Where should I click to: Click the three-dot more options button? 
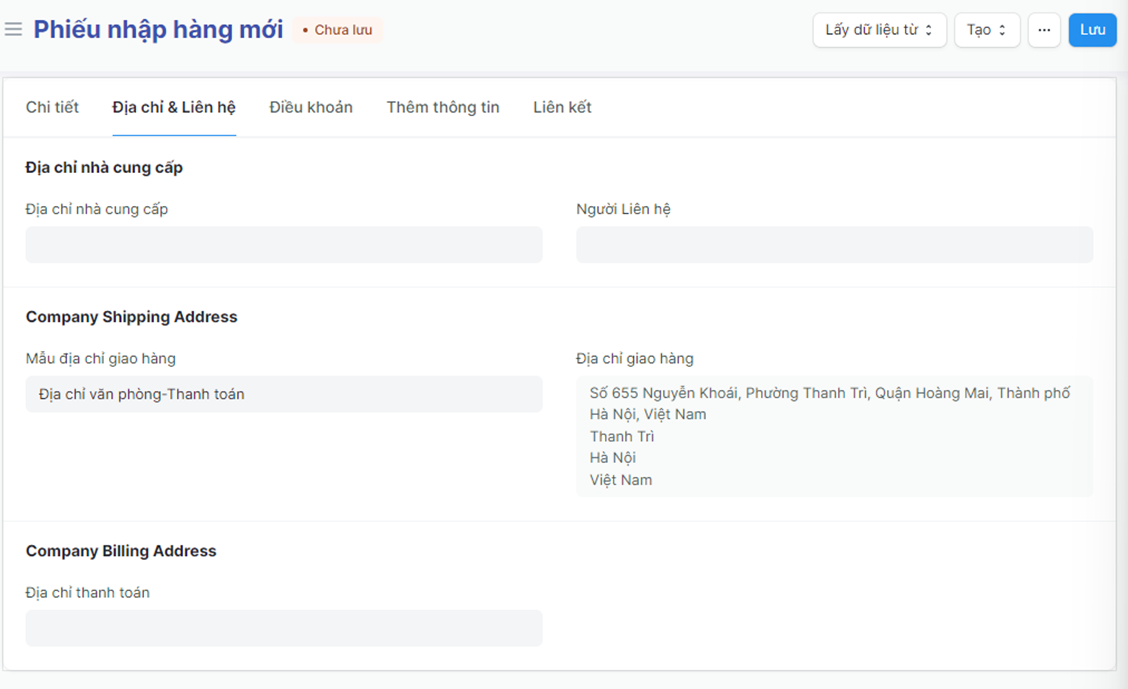point(1043,30)
